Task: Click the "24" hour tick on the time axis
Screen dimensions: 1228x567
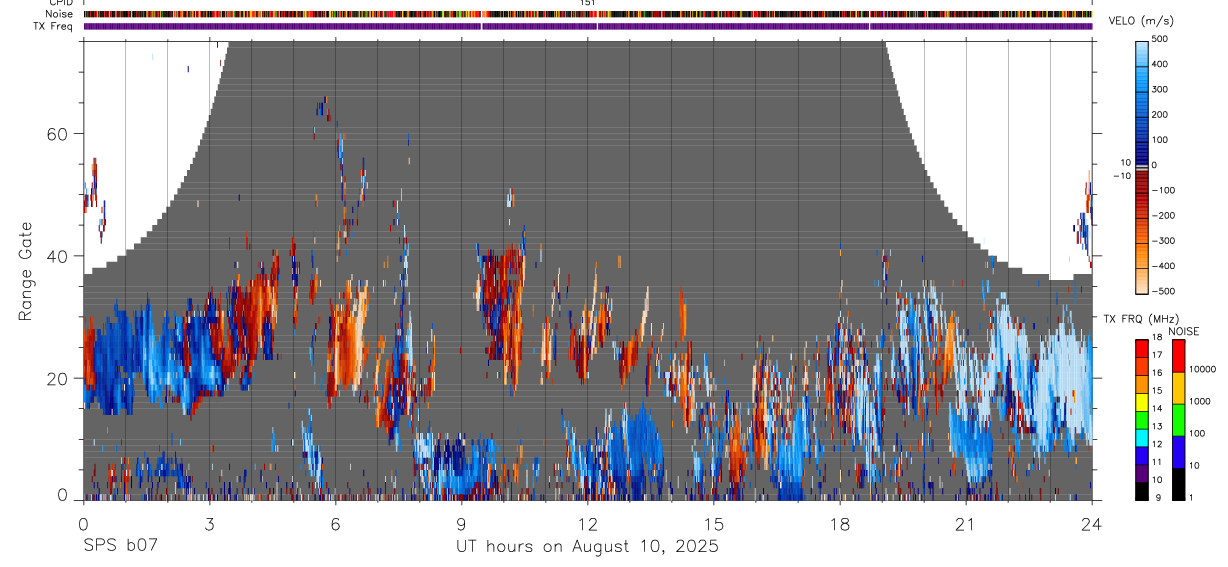Action: click(x=1092, y=524)
